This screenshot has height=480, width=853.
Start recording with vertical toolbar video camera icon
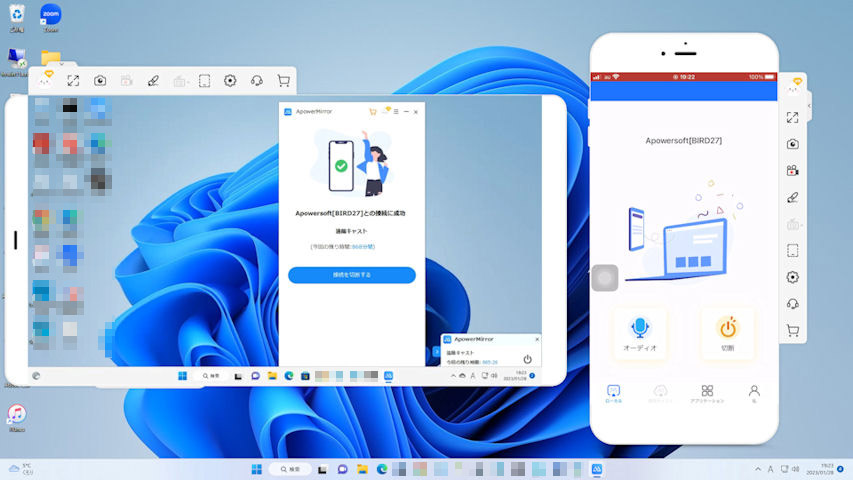[x=793, y=171]
